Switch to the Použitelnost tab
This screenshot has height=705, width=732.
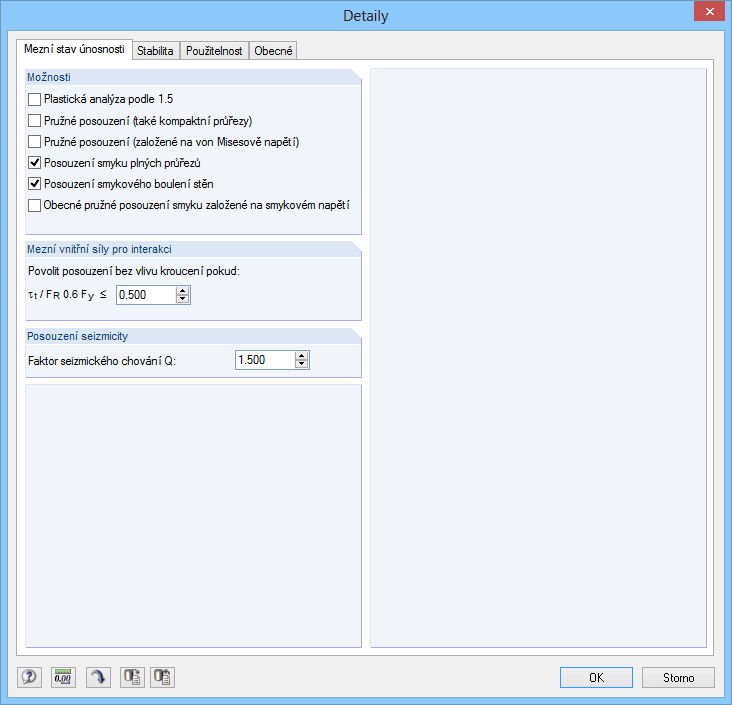(214, 51)
